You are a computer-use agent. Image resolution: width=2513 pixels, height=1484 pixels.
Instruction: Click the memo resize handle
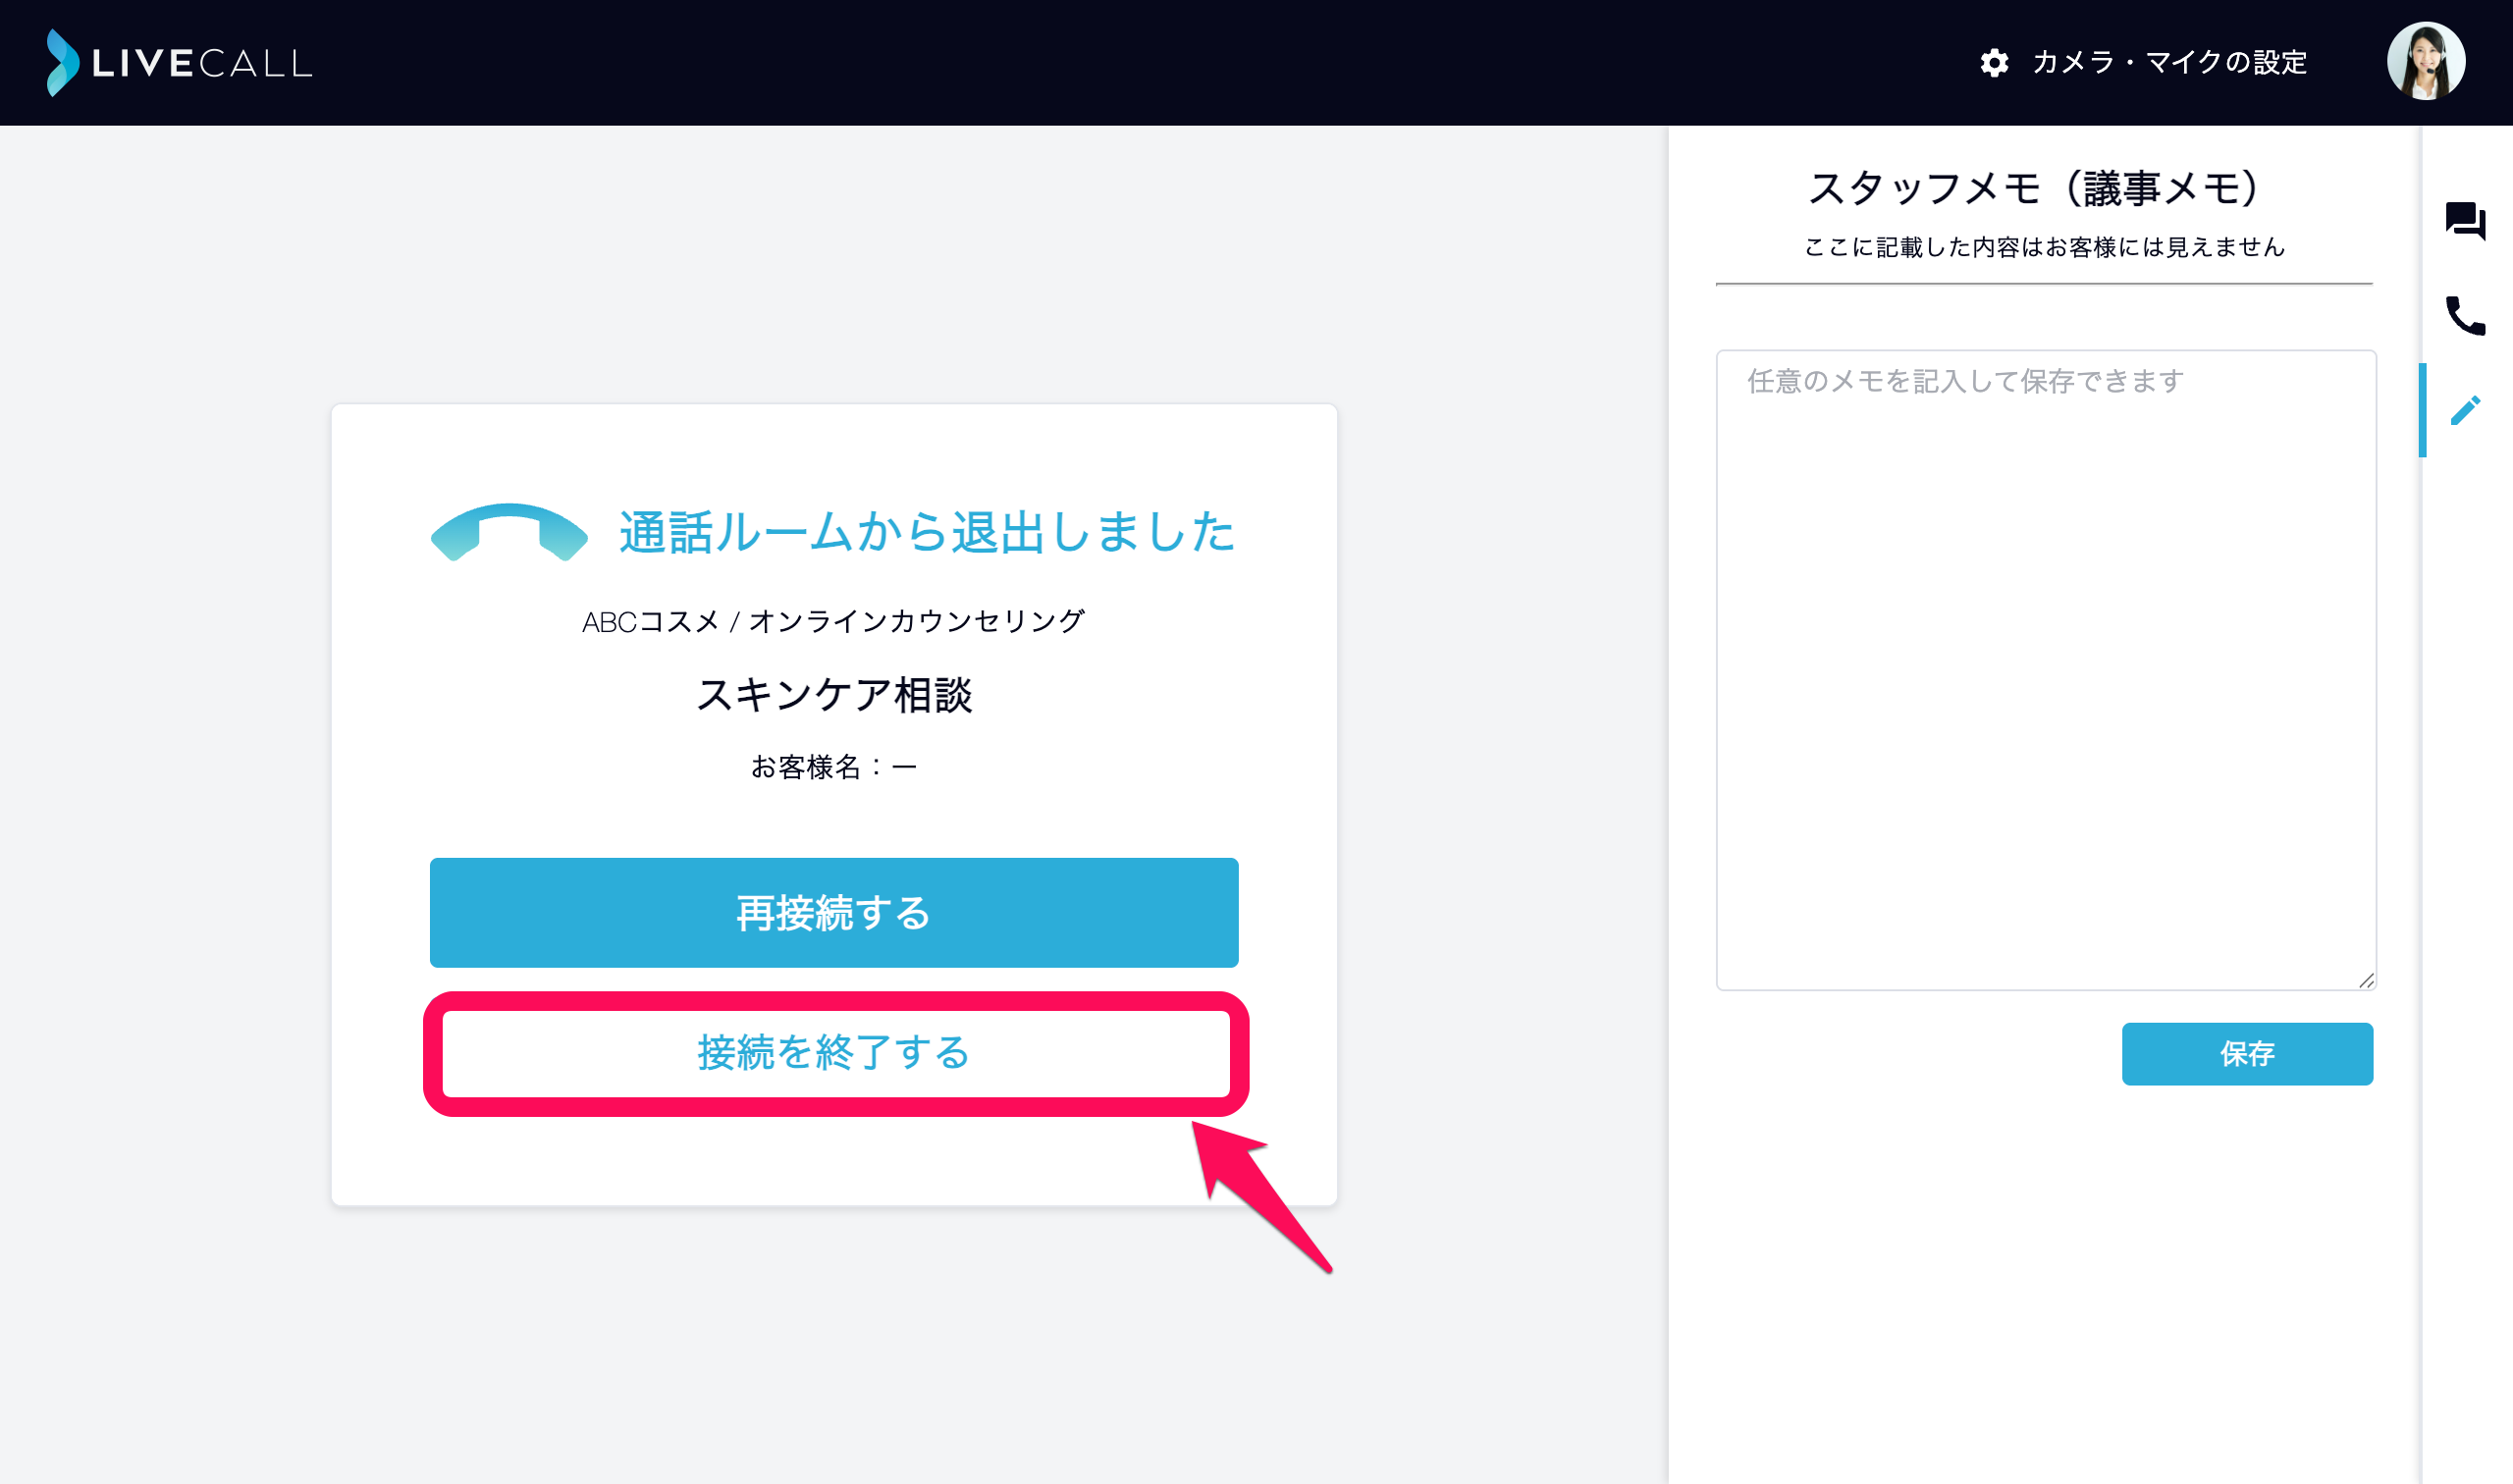coord(2366,980)
